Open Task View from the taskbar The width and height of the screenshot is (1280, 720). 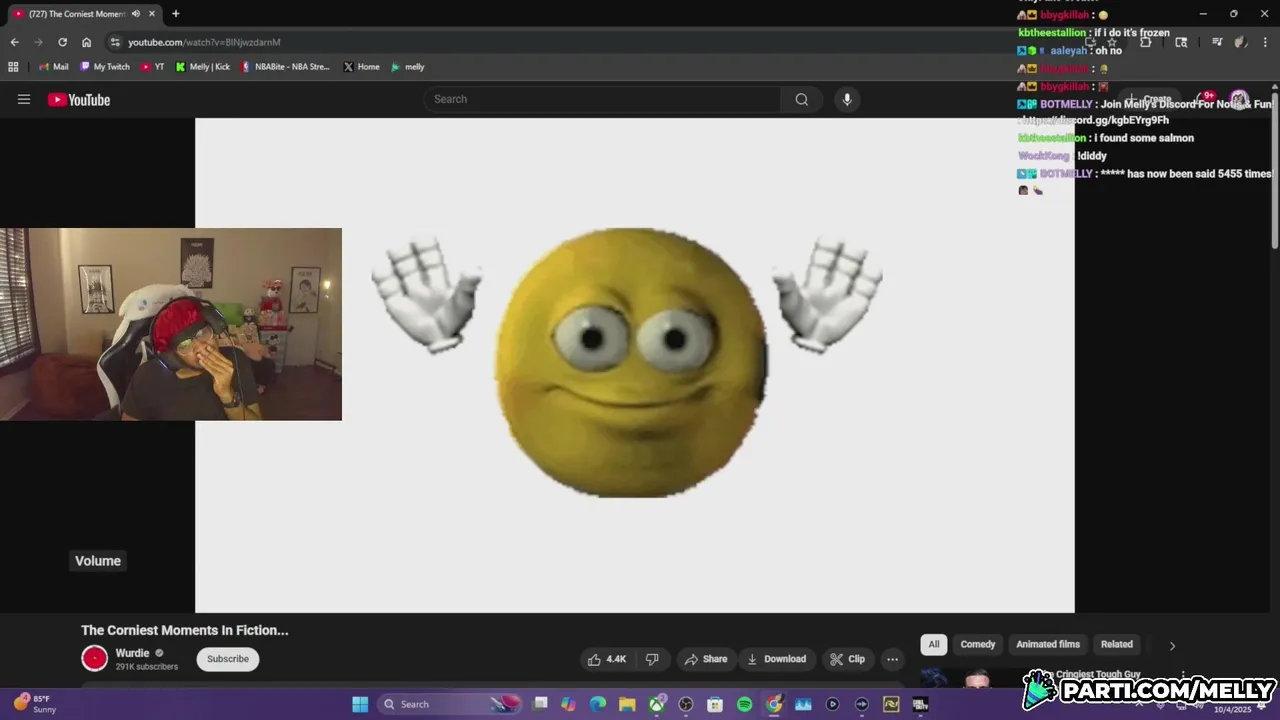(x=540, y=704)
